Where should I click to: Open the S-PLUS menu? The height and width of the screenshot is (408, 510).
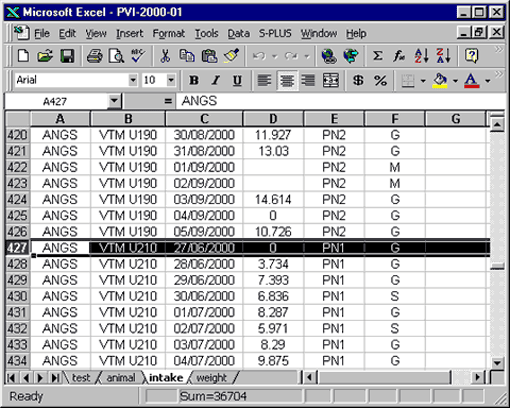pos(275,33)
